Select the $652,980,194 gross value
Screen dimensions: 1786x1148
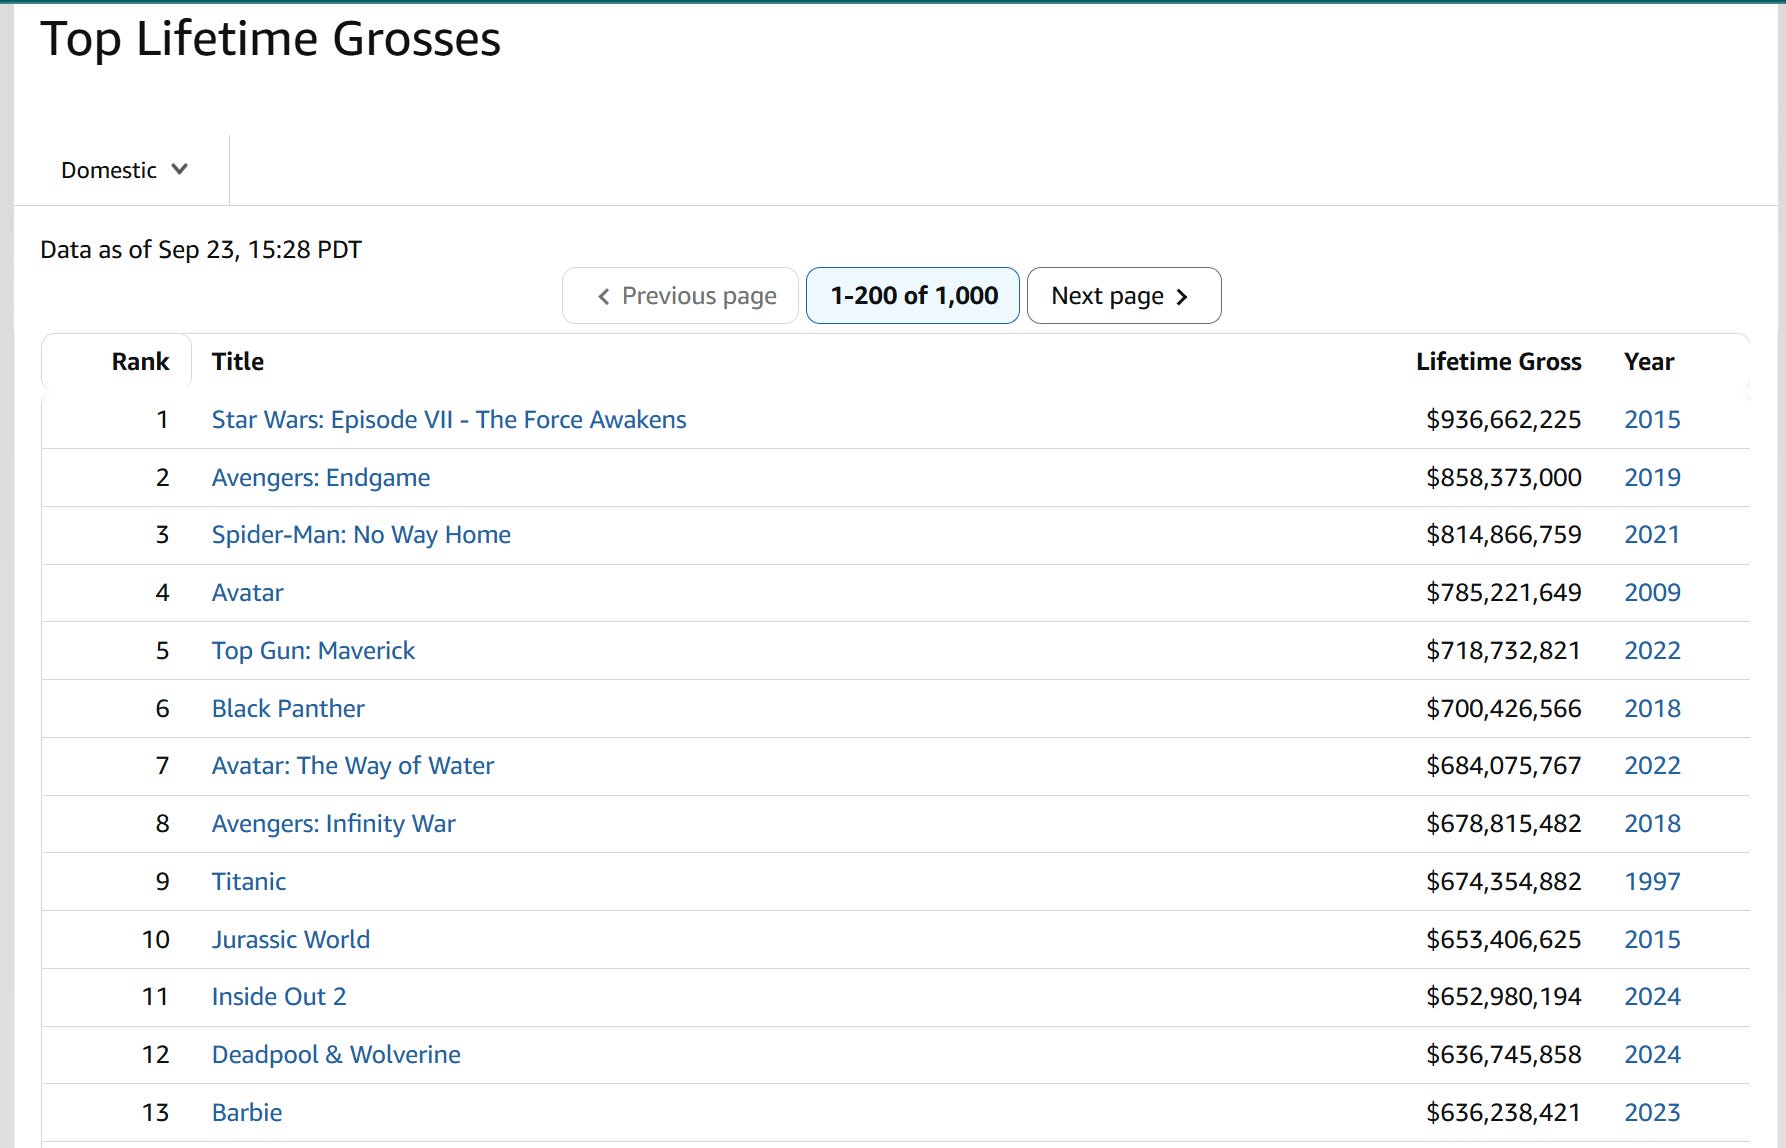pyautogui.click(x=1503, y=997)
